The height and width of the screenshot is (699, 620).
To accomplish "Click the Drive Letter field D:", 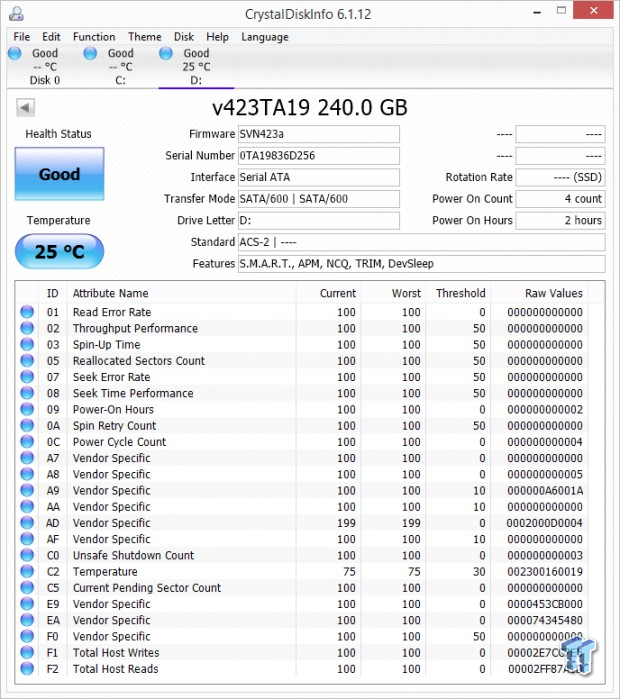I will click(319, 221).
